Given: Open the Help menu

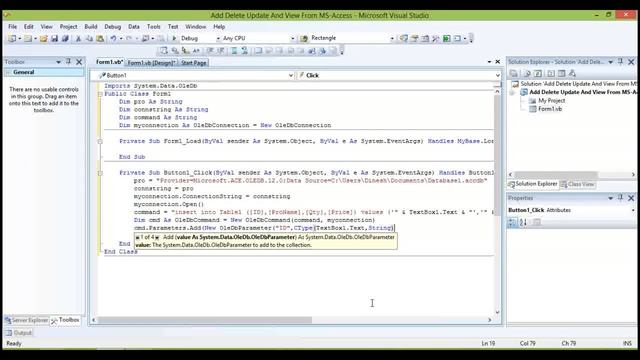Looking at the screenshot, I should [x=219, y=27].
